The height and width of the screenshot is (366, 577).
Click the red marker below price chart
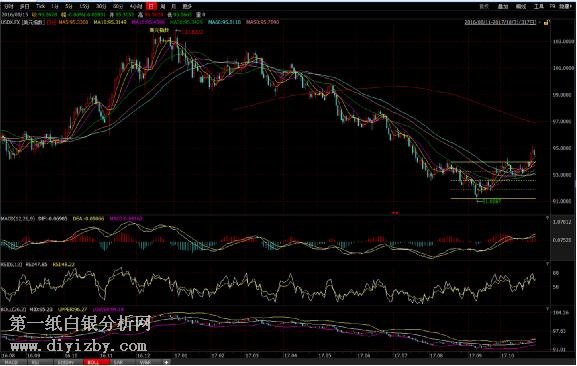395,213
